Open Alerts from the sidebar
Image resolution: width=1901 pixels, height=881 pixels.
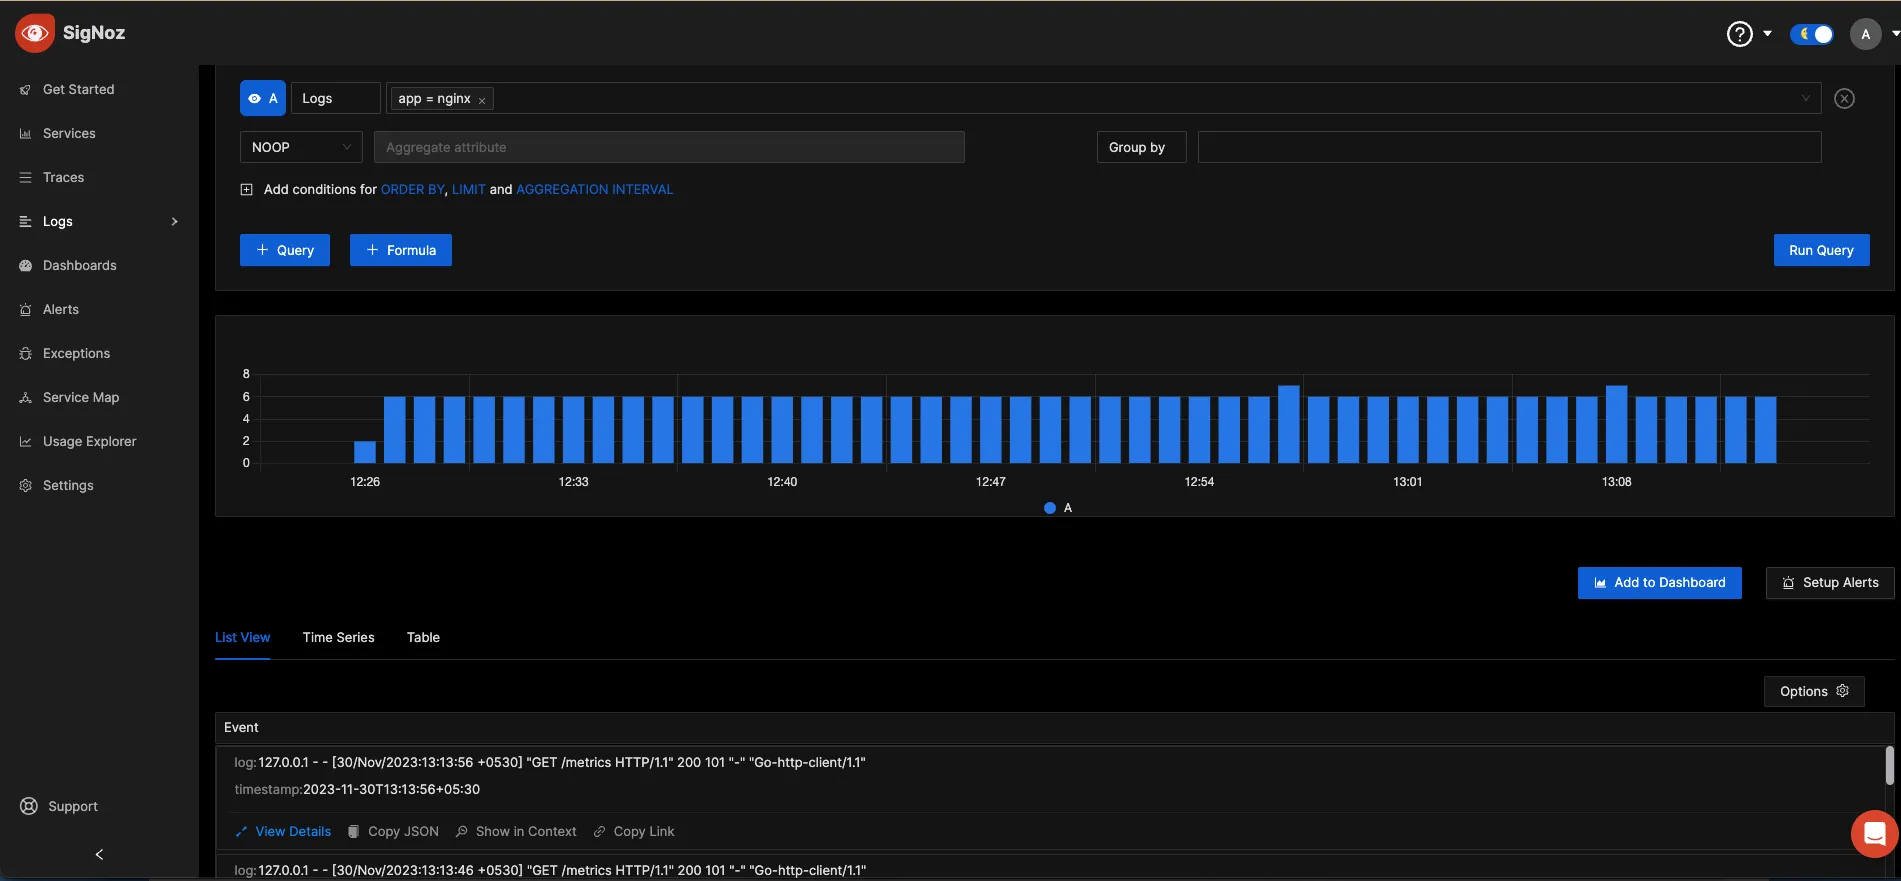click(x=60, y=309)
